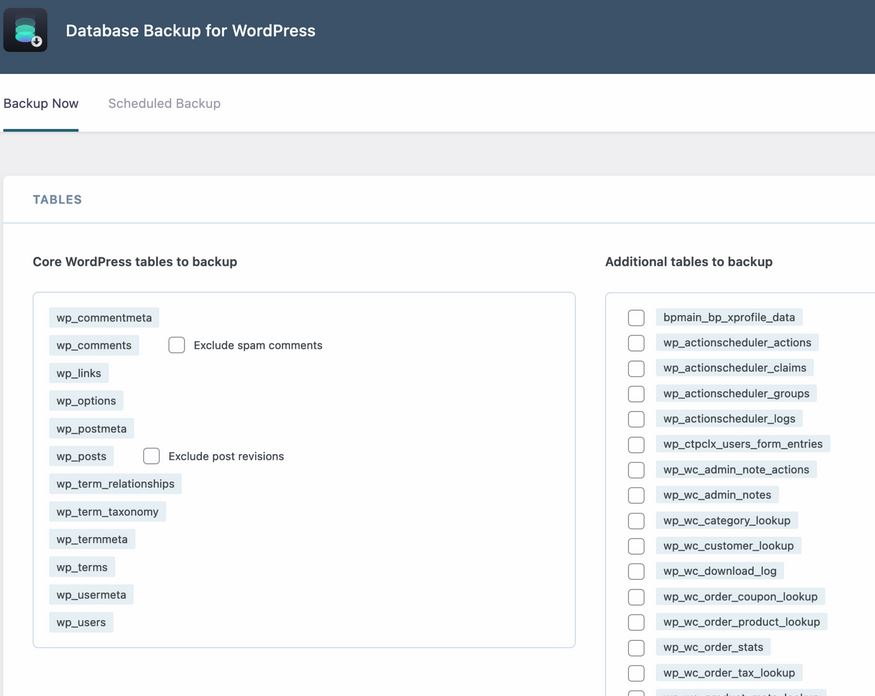Click the wp_comments table label
875x696 pixels.
(x=94, y=345)
